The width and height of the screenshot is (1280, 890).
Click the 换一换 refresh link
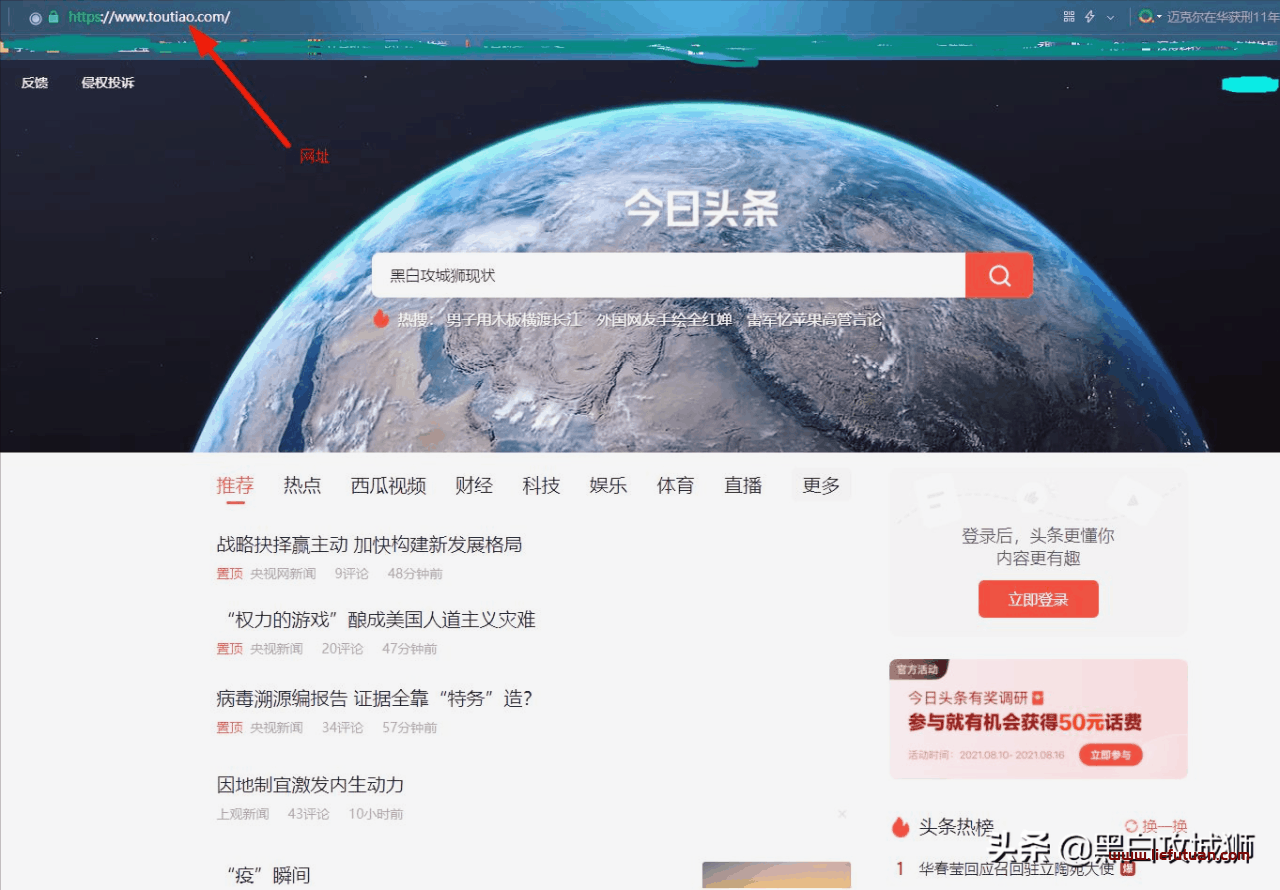pos(1156,826)
